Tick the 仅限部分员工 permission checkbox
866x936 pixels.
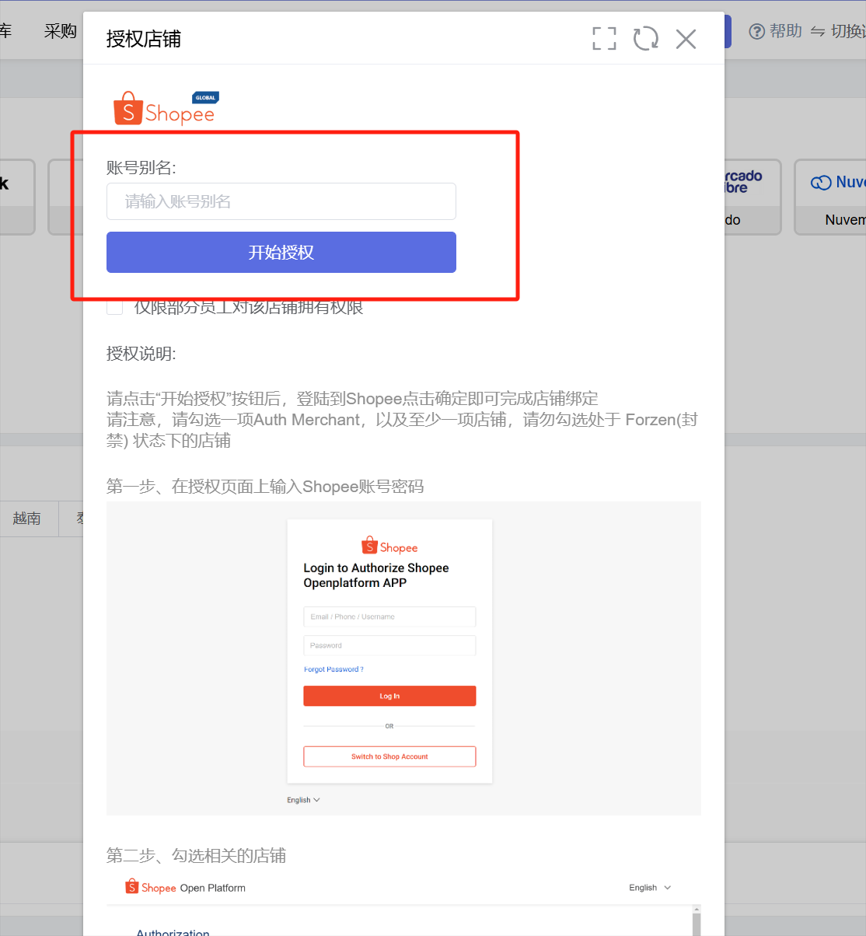click(x=115, y=307)
